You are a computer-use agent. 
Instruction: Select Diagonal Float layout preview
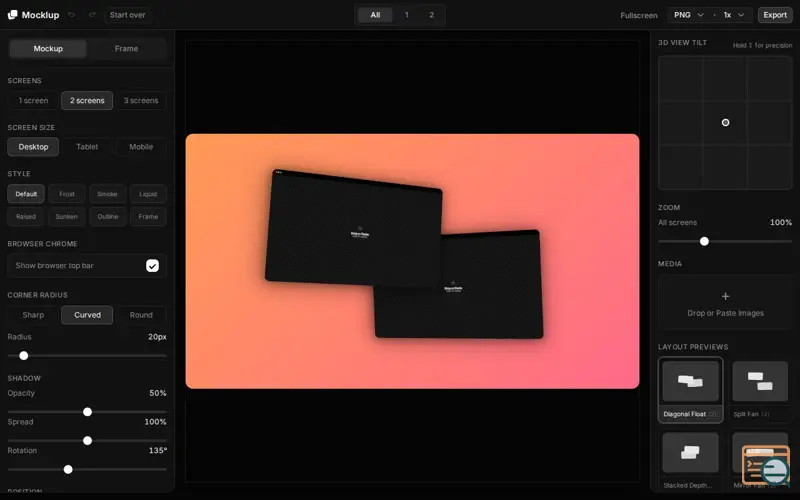pos(690,390)
